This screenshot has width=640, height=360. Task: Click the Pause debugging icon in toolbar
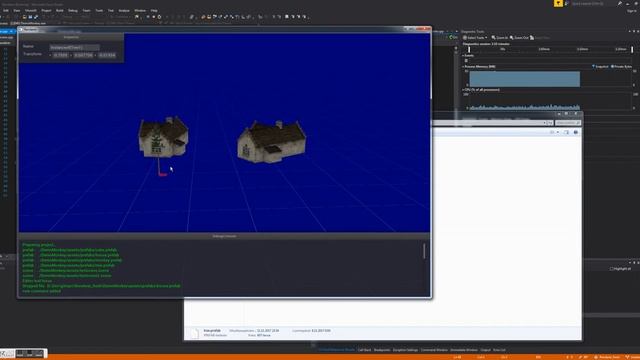148,17
